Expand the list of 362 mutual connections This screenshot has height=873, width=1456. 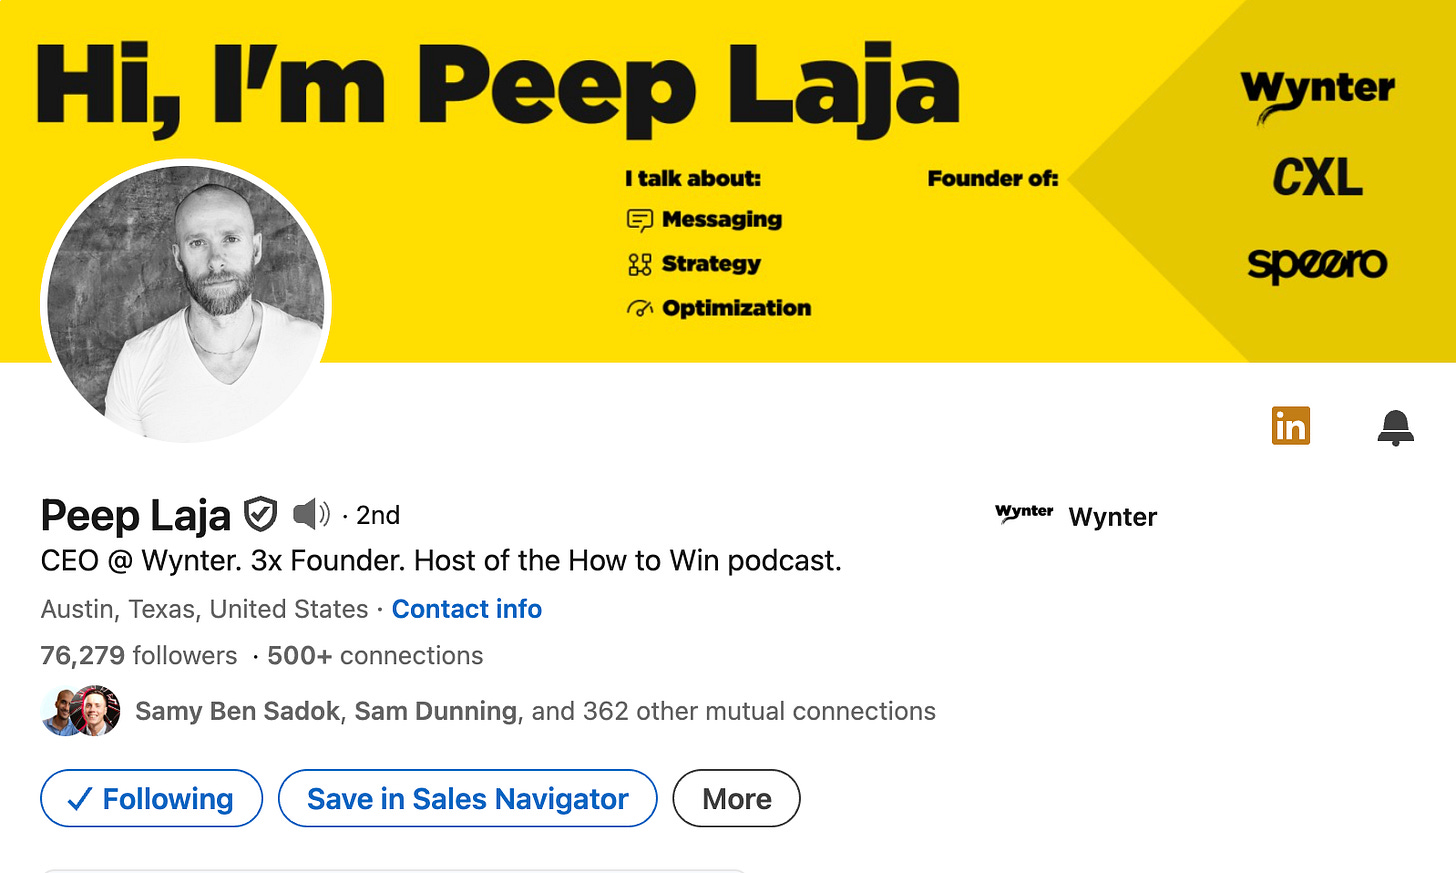pos(759,711)
